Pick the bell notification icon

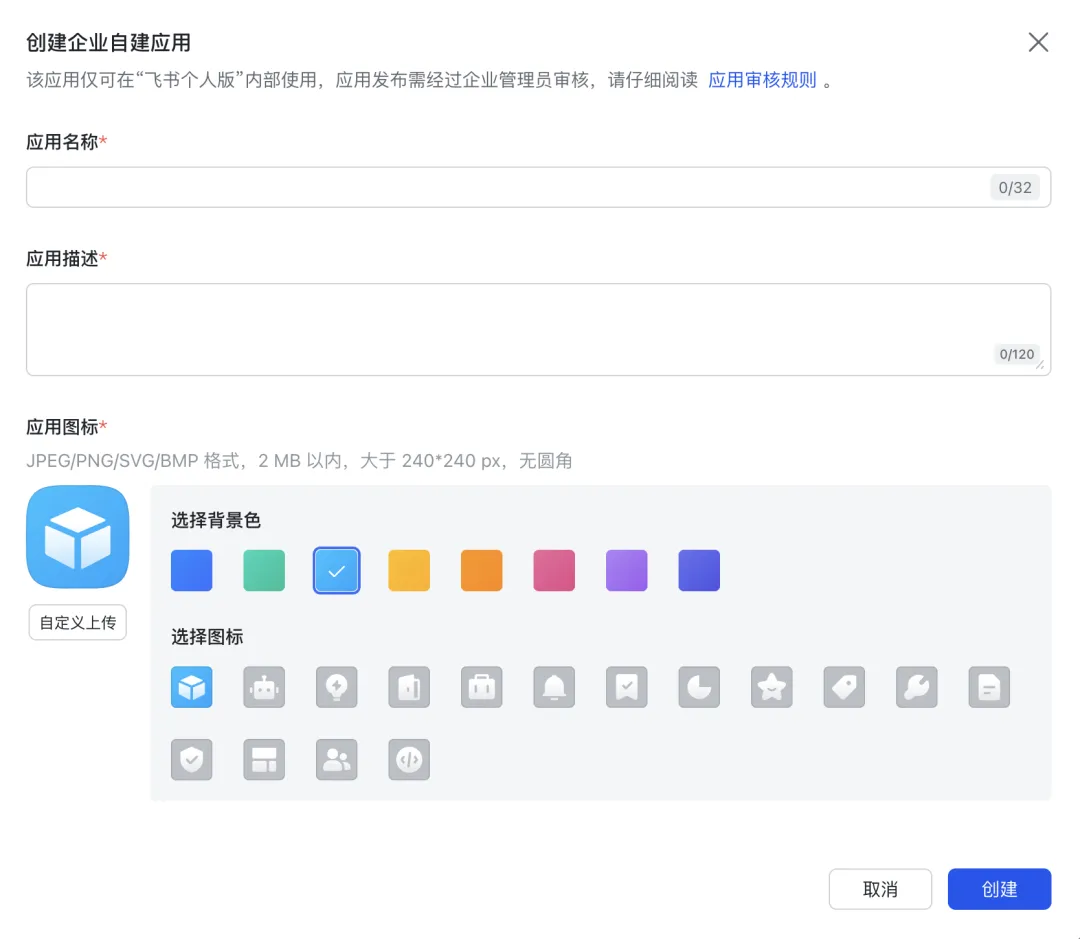(x=553, y=687)
